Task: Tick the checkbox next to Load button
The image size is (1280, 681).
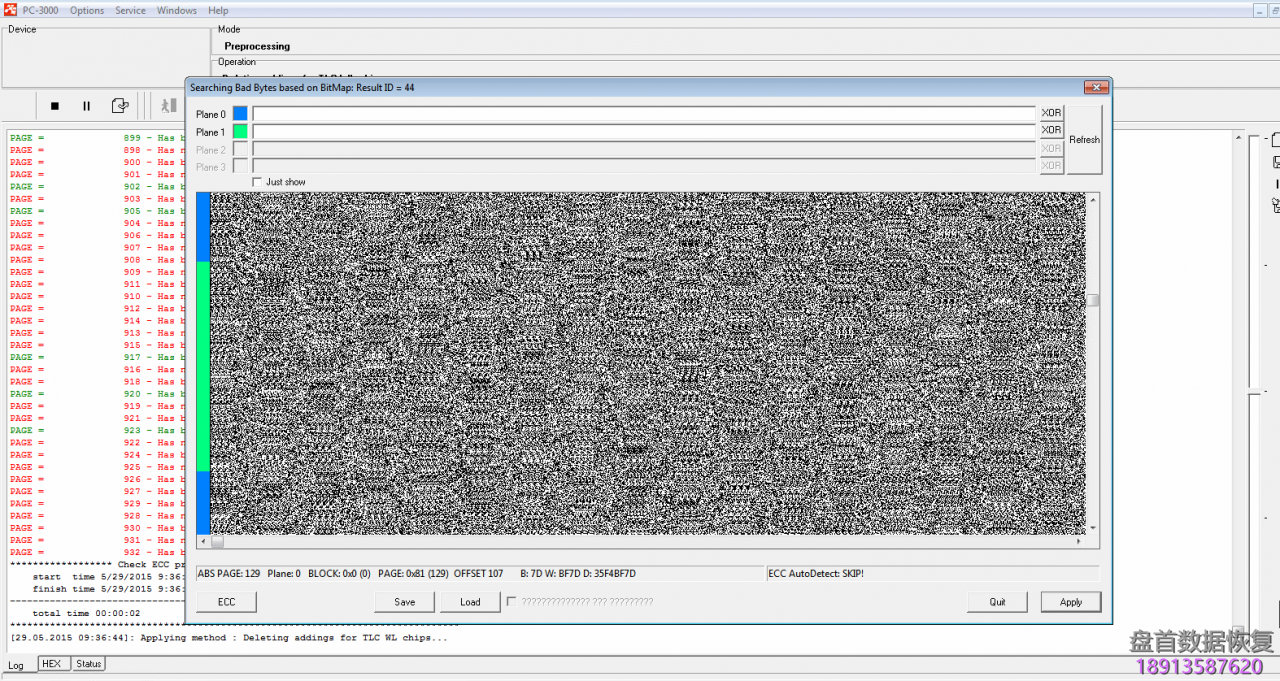Action: [512, 602]
